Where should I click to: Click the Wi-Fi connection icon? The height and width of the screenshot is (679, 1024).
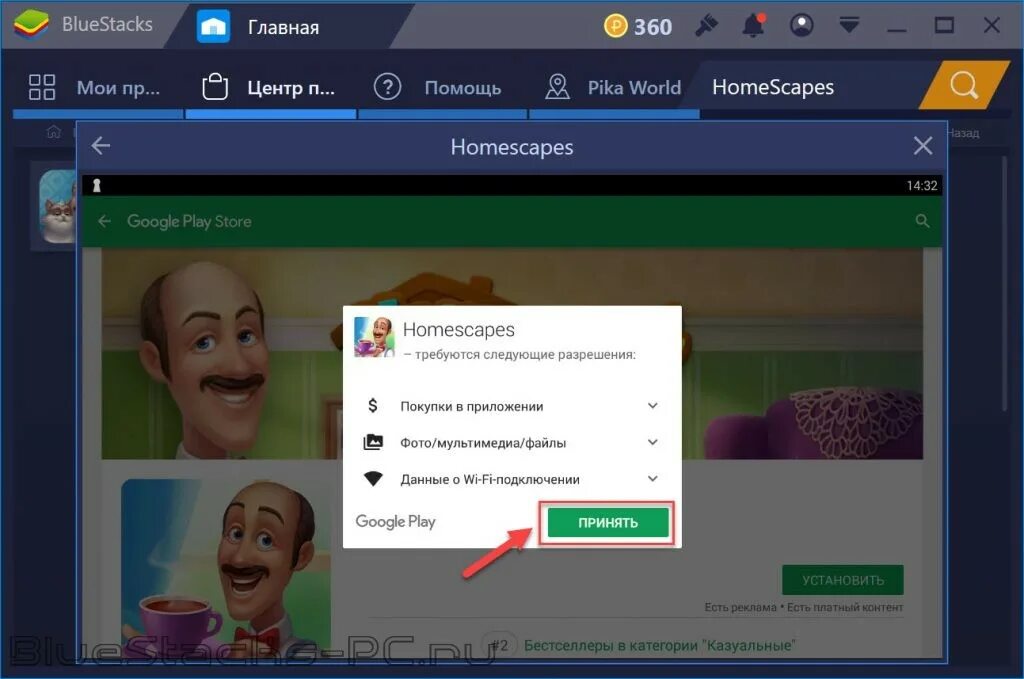[373, 479]
